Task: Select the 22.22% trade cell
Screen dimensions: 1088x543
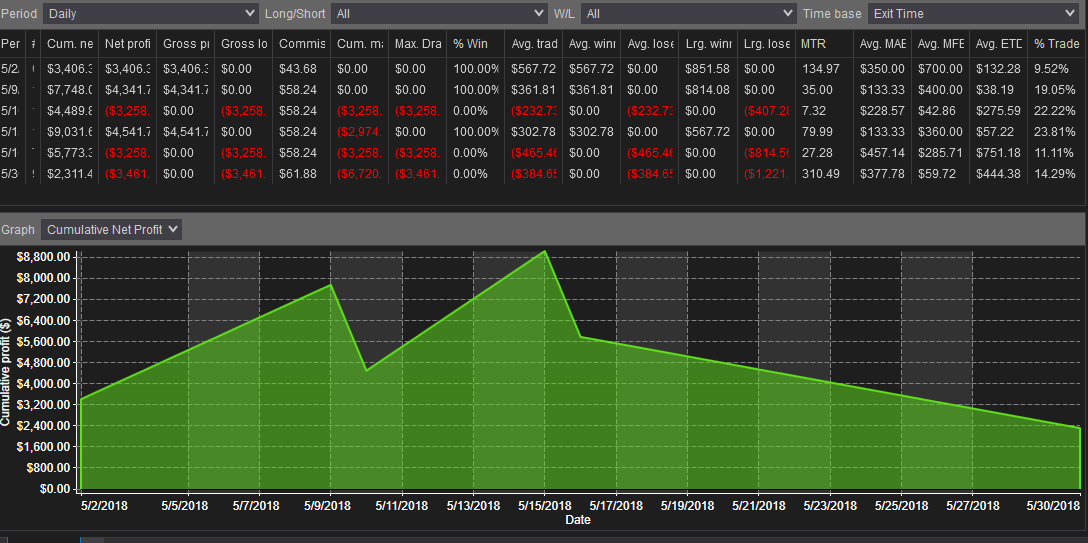Action: coord(1057,111)
